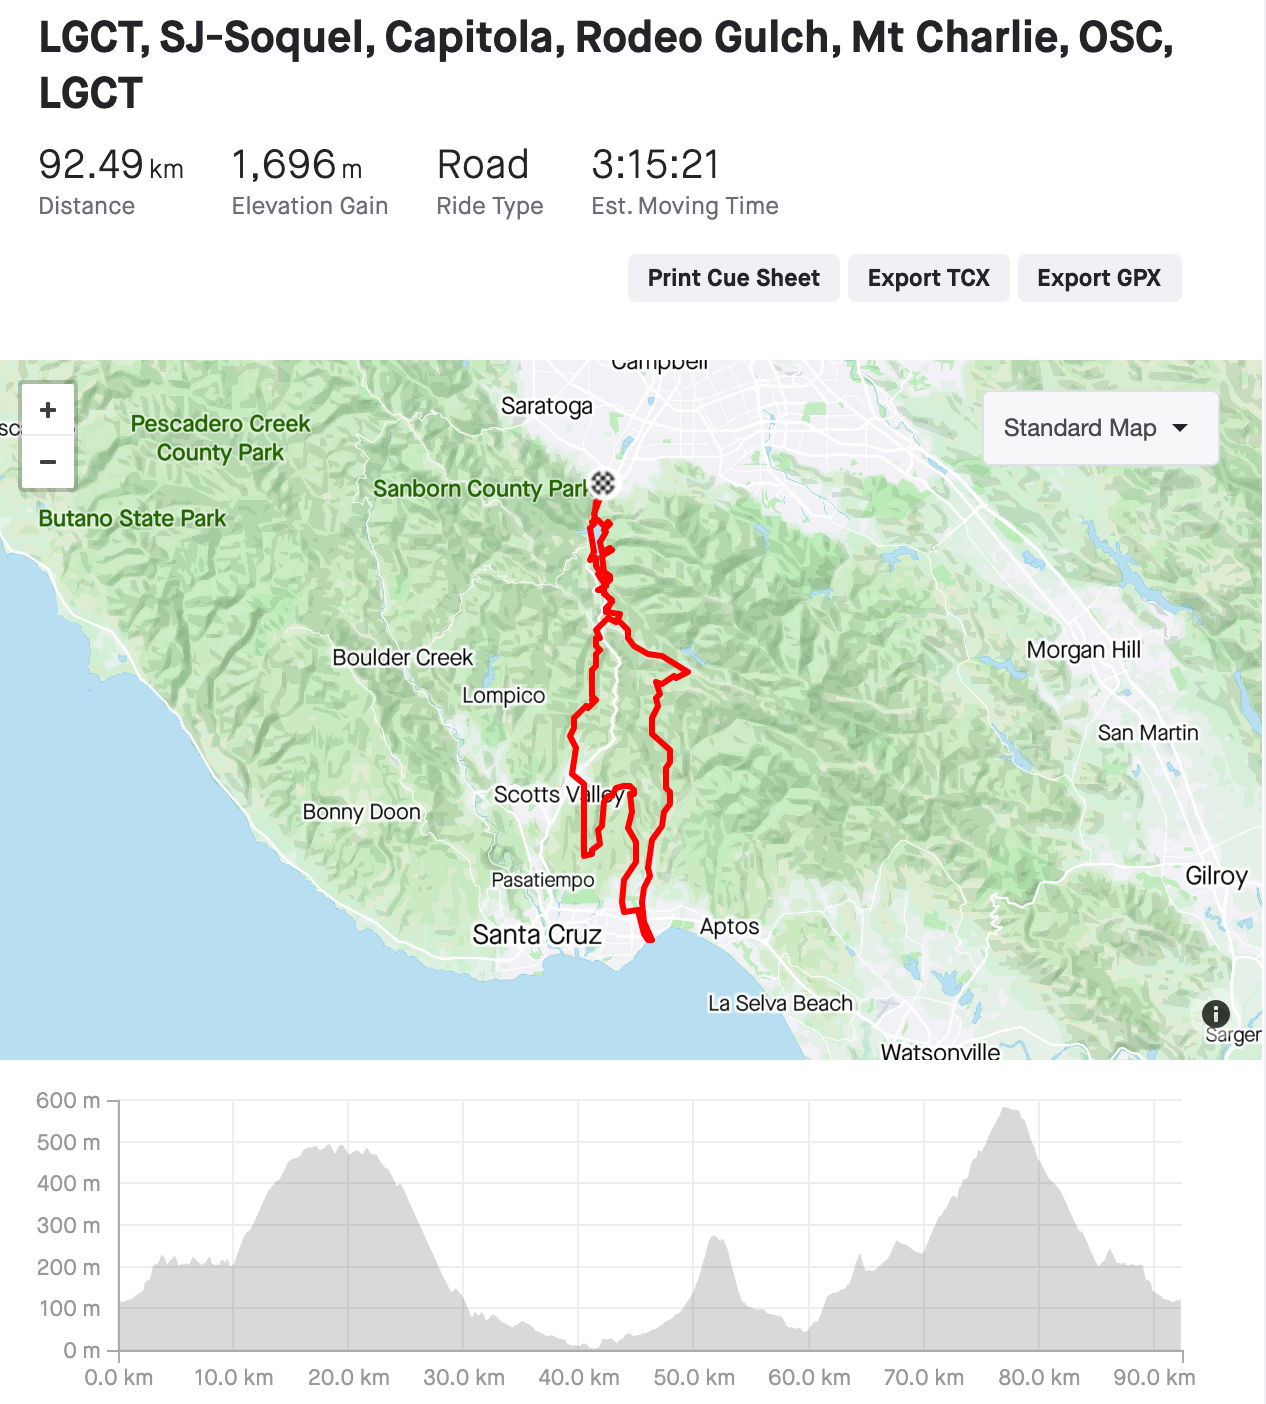
Task: Click the Est. Moving Time value
Action: pyautogui.click(x=655, y=165)
